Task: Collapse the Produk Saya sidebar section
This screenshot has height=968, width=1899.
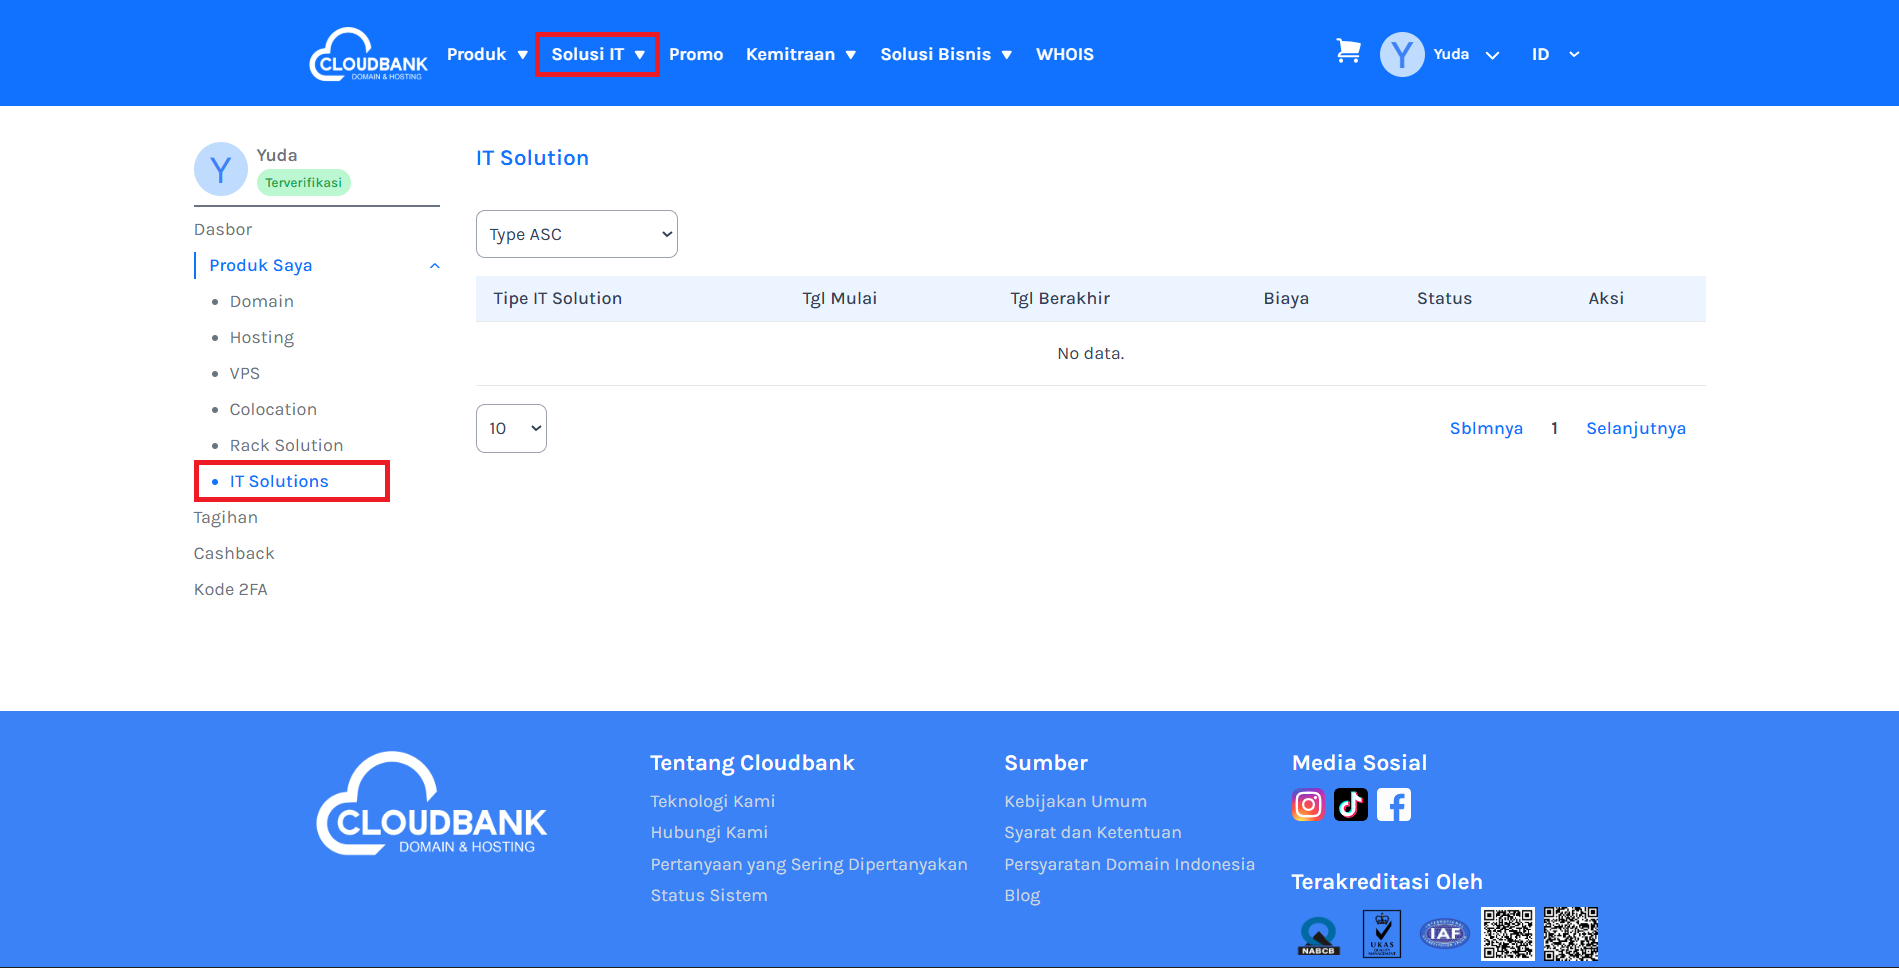Action: coord(434,266)
